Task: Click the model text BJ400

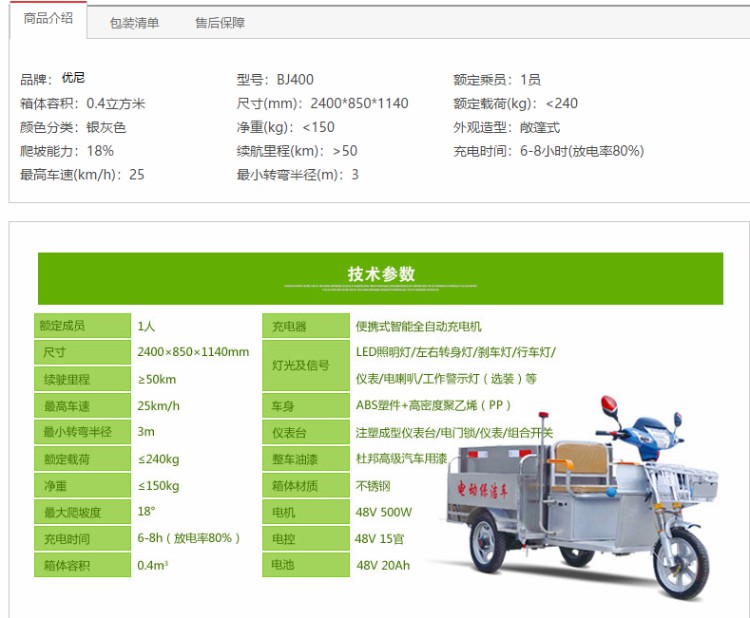Action: pyautogui.click(x=296, y=79)
